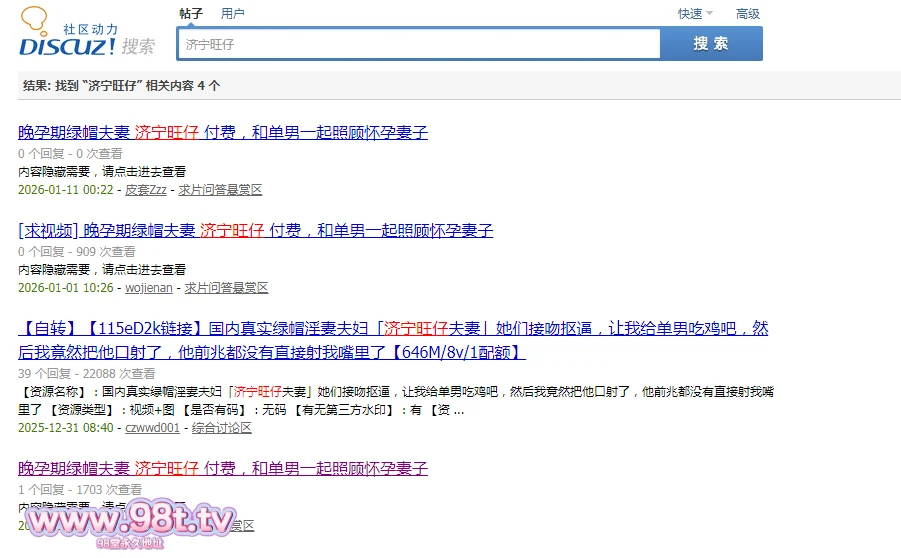The image size is (901, 558).
Task: Switch to the 用户 tab
Action: pyautogui.click(x=233, y=14)
